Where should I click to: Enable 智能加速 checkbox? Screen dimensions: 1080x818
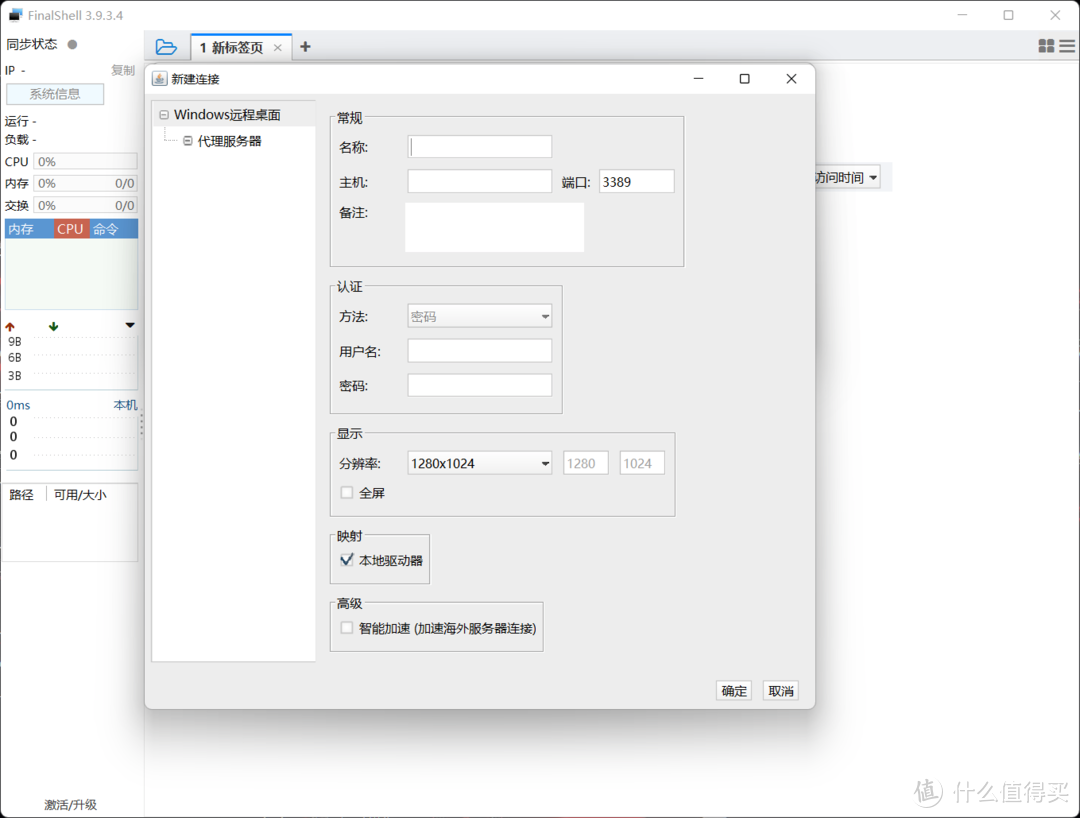click(347, 627)
